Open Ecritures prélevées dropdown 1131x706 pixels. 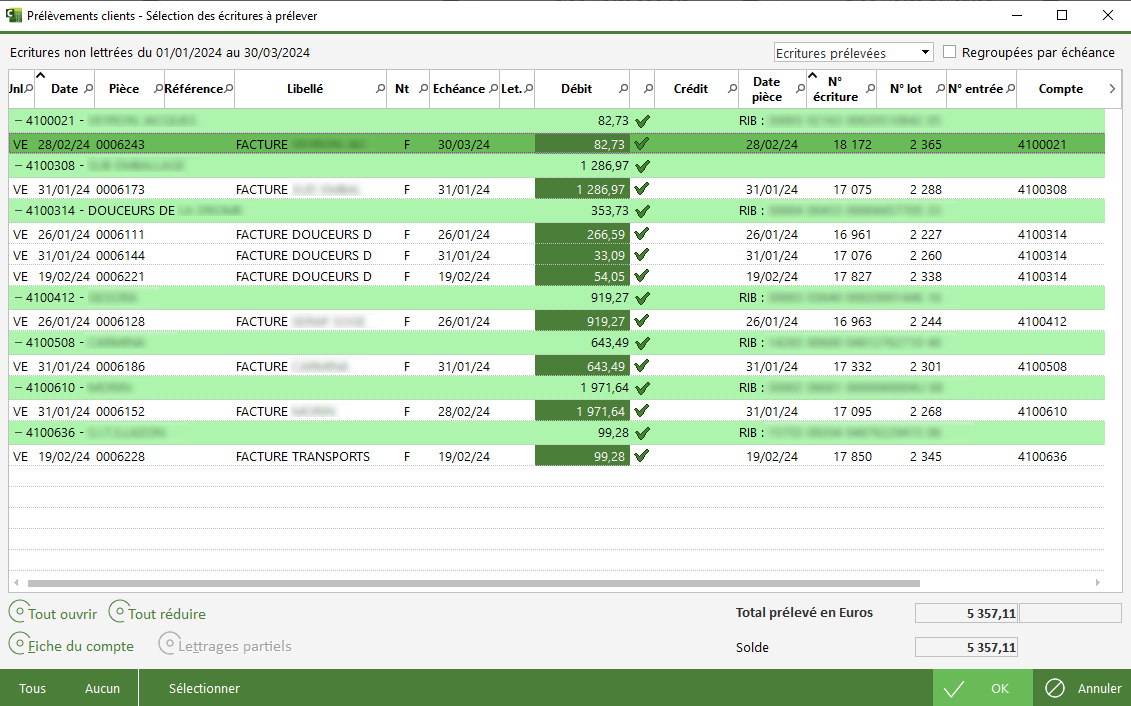[853, 52]
